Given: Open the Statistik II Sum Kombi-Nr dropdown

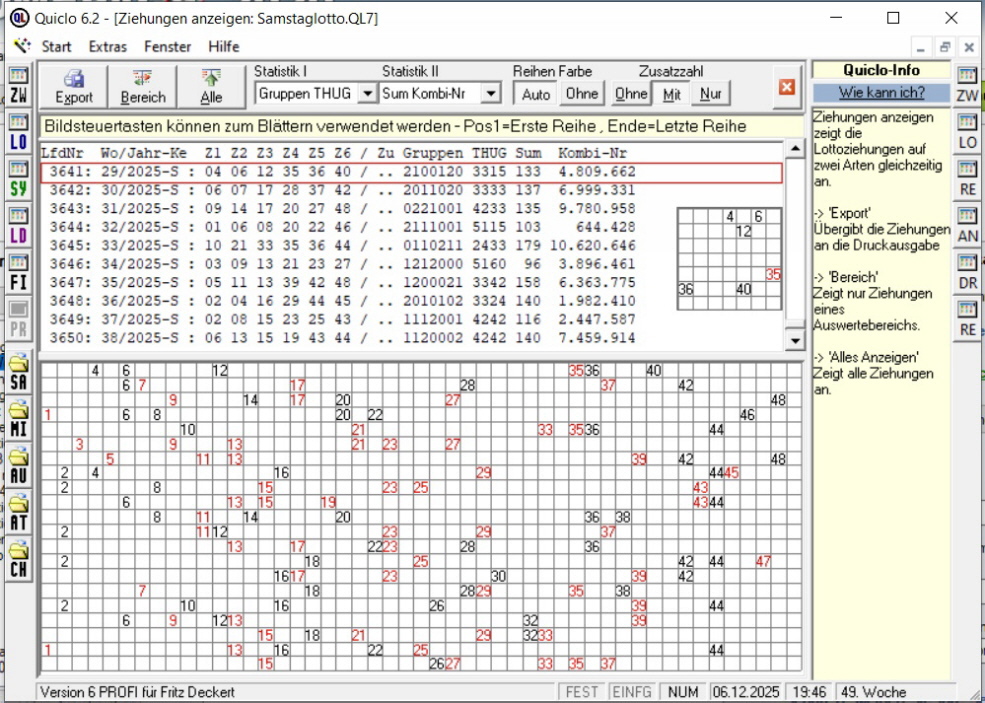Looking at the screenshot, I should click(490, 93).
